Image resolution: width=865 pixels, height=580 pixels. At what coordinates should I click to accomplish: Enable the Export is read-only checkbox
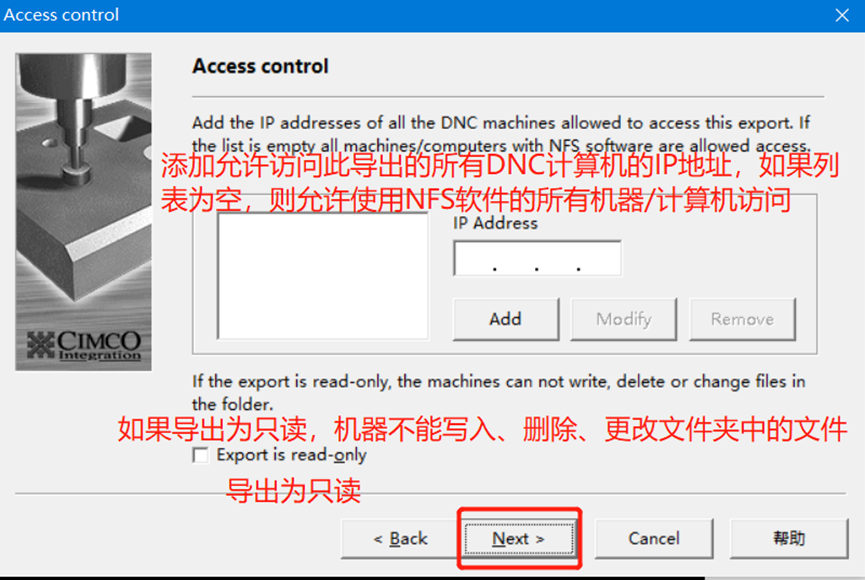(201, 455)
